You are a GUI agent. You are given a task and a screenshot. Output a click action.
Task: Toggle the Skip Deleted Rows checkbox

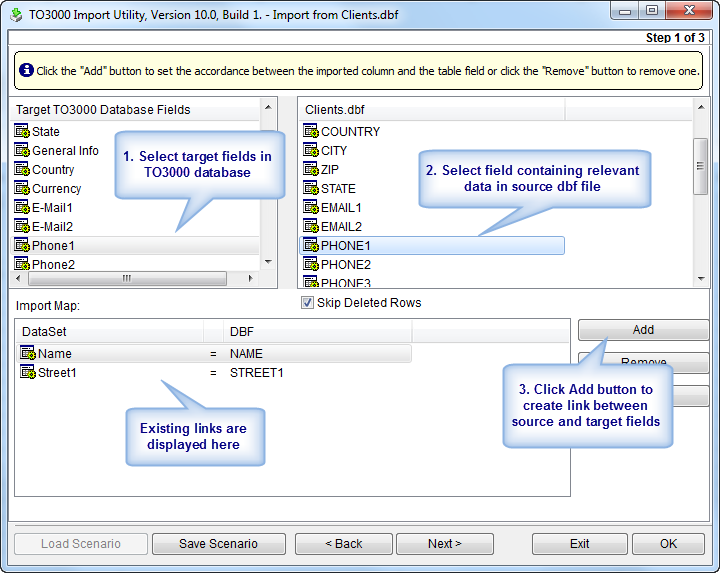[x=307, y=303]
